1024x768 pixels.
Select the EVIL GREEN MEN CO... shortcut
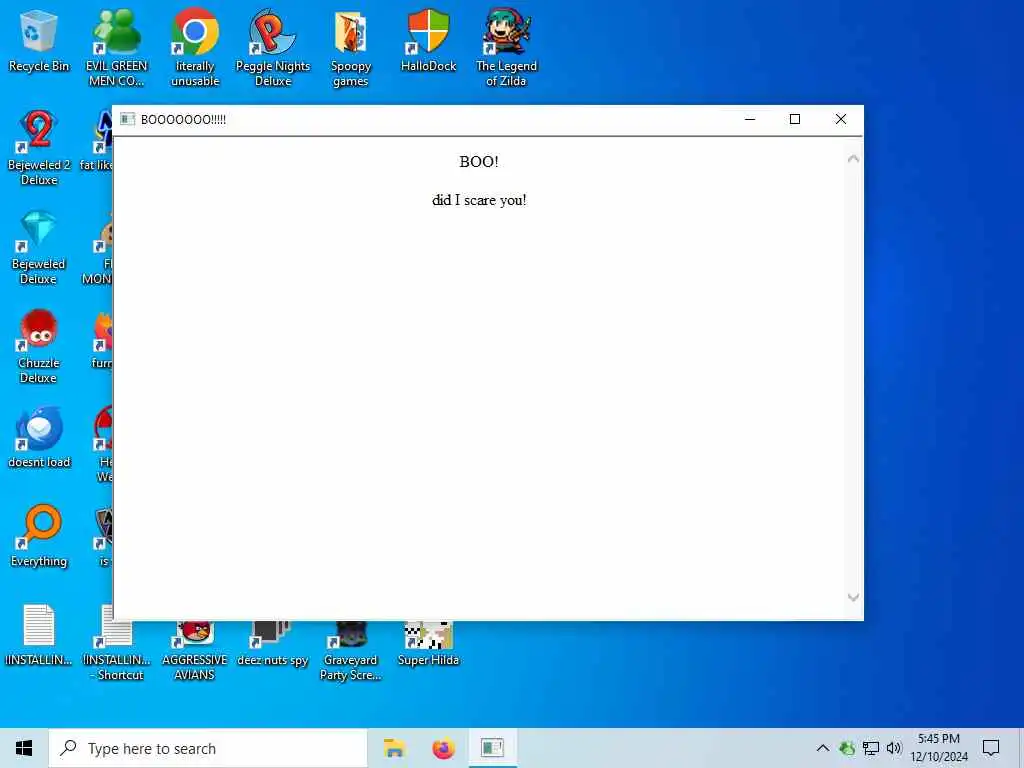[x=117, y=47]
